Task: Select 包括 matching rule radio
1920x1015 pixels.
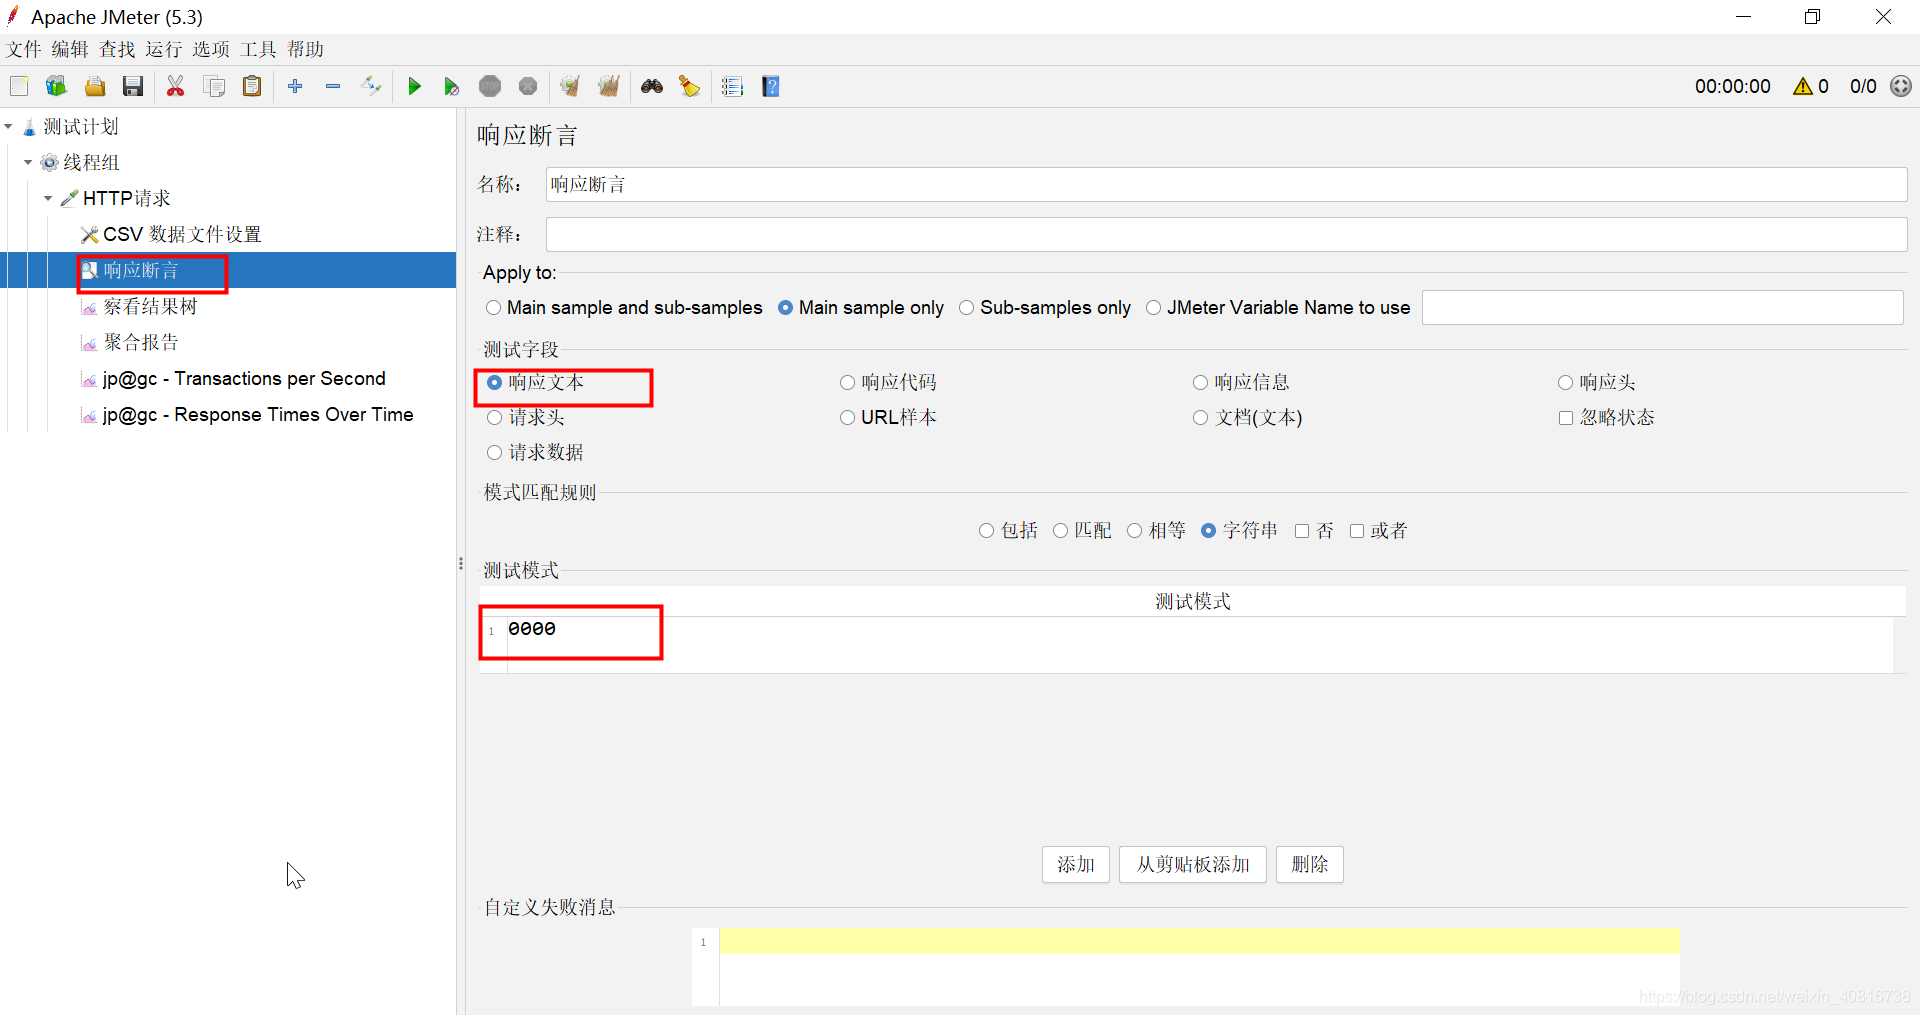Action: (x=987, y=531)
